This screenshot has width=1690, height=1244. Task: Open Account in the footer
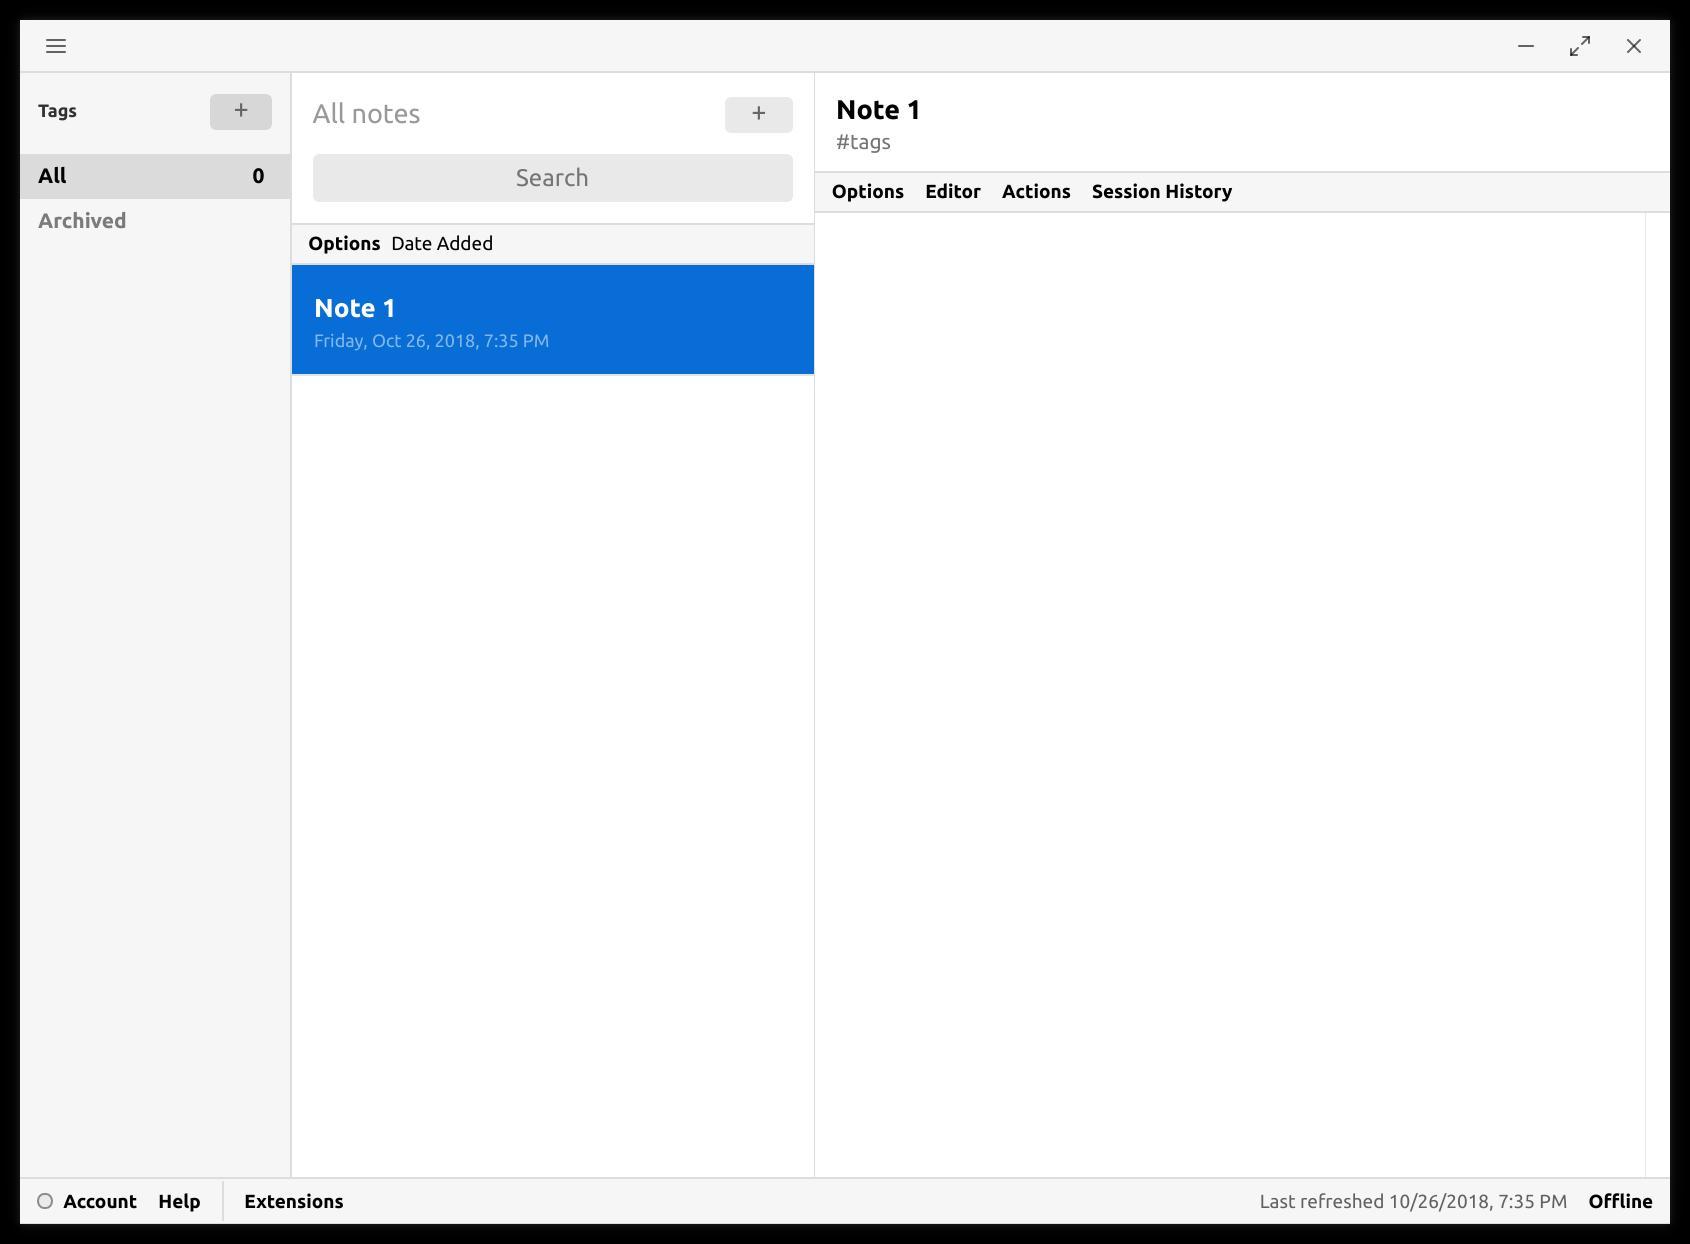point(100,1201)
